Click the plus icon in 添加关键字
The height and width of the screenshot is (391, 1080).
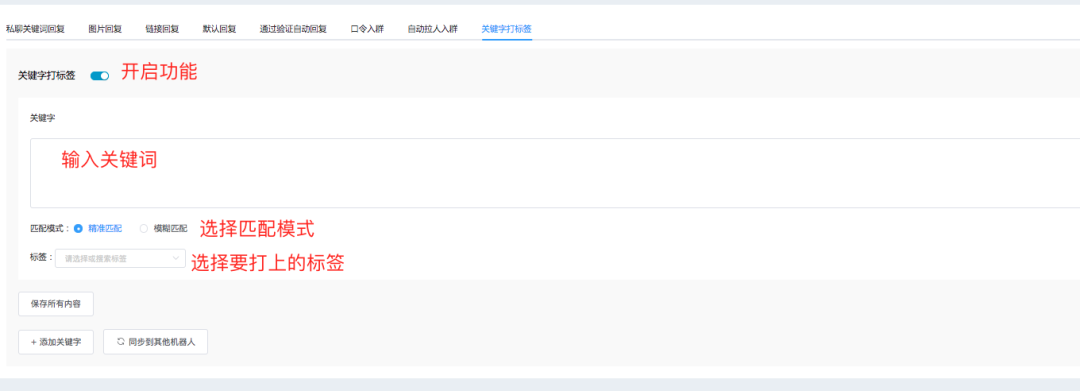tap(34, 342)
